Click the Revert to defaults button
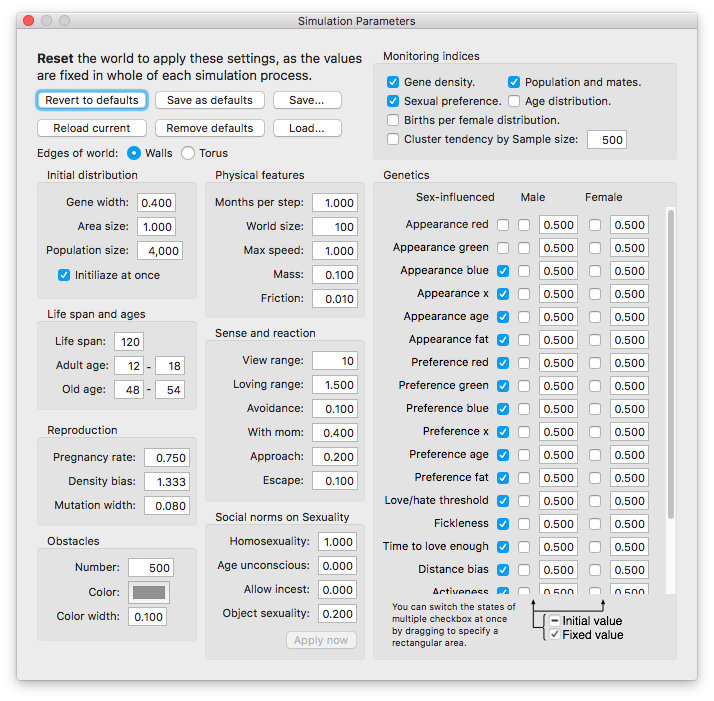The width and height of the screenshot is (714, 701). 92,100
